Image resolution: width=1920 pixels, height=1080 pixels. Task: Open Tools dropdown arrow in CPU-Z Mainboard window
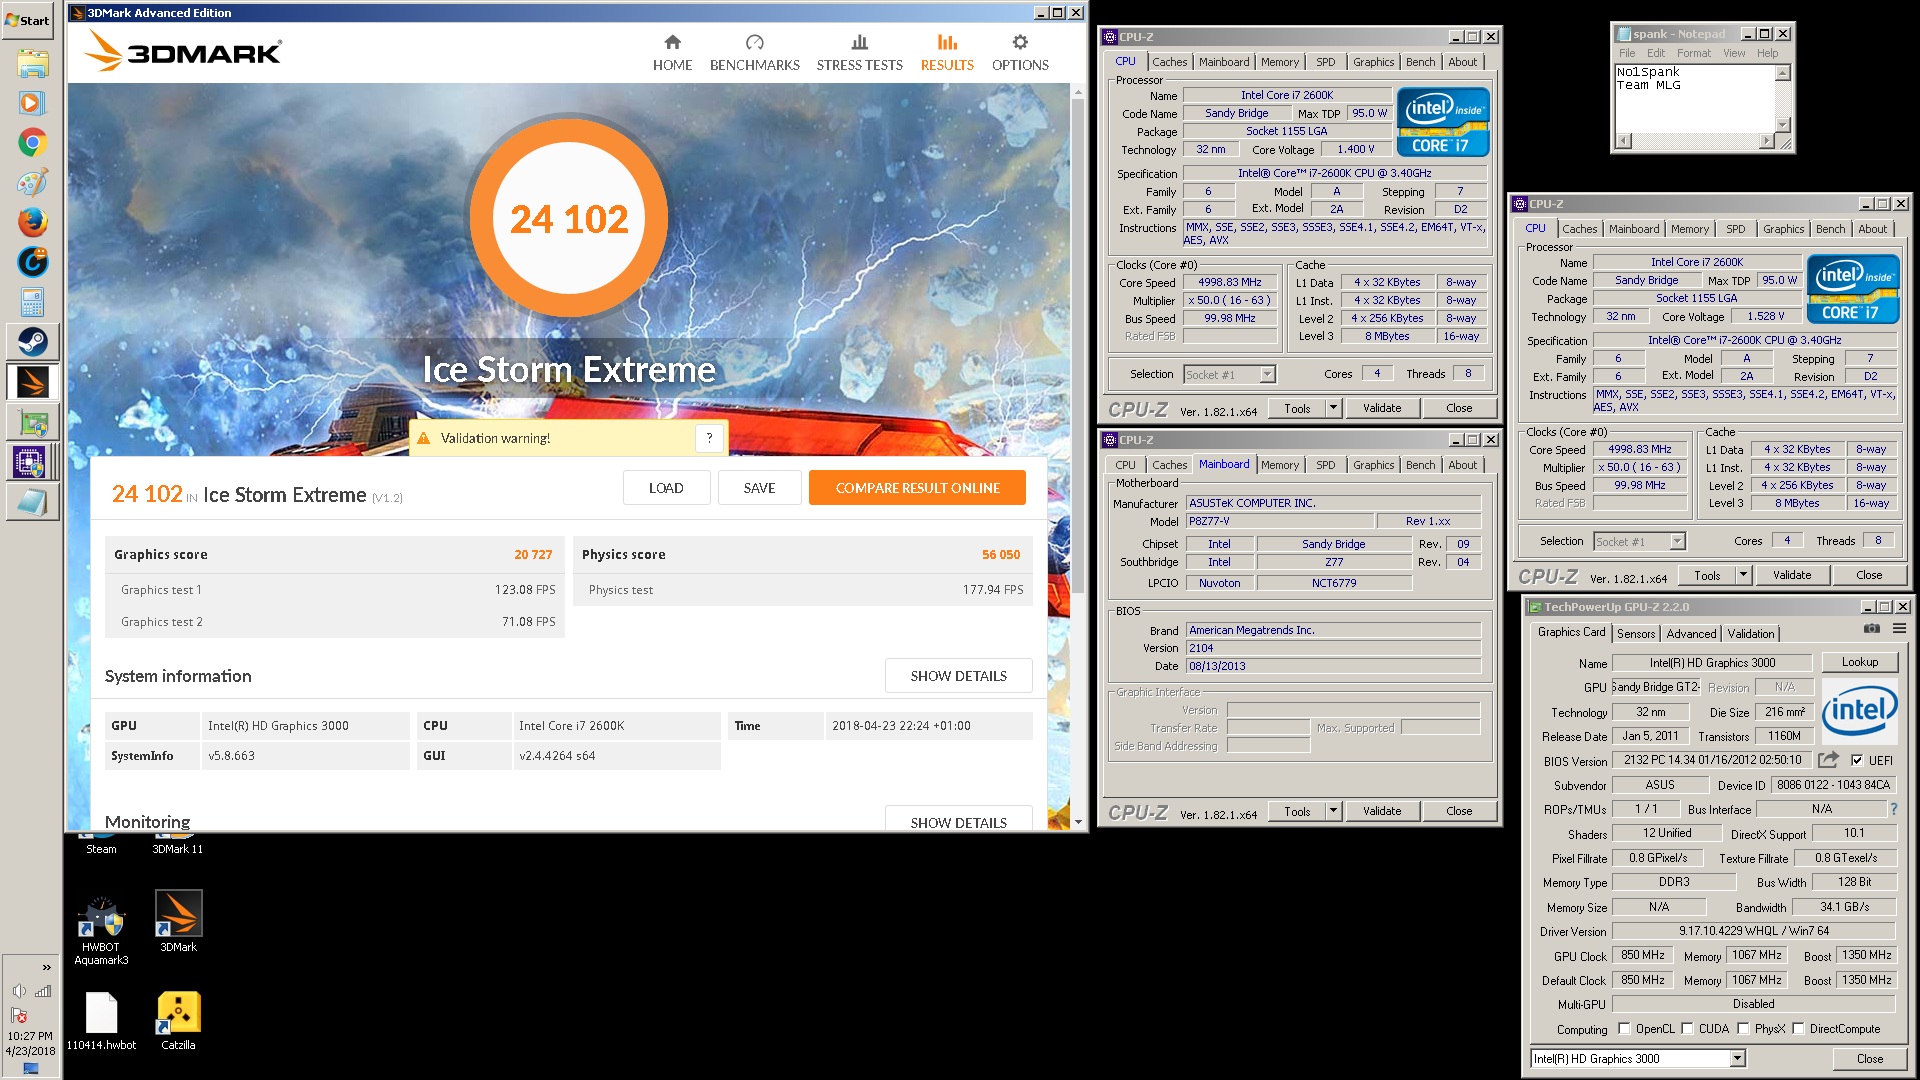[1333, 811]
